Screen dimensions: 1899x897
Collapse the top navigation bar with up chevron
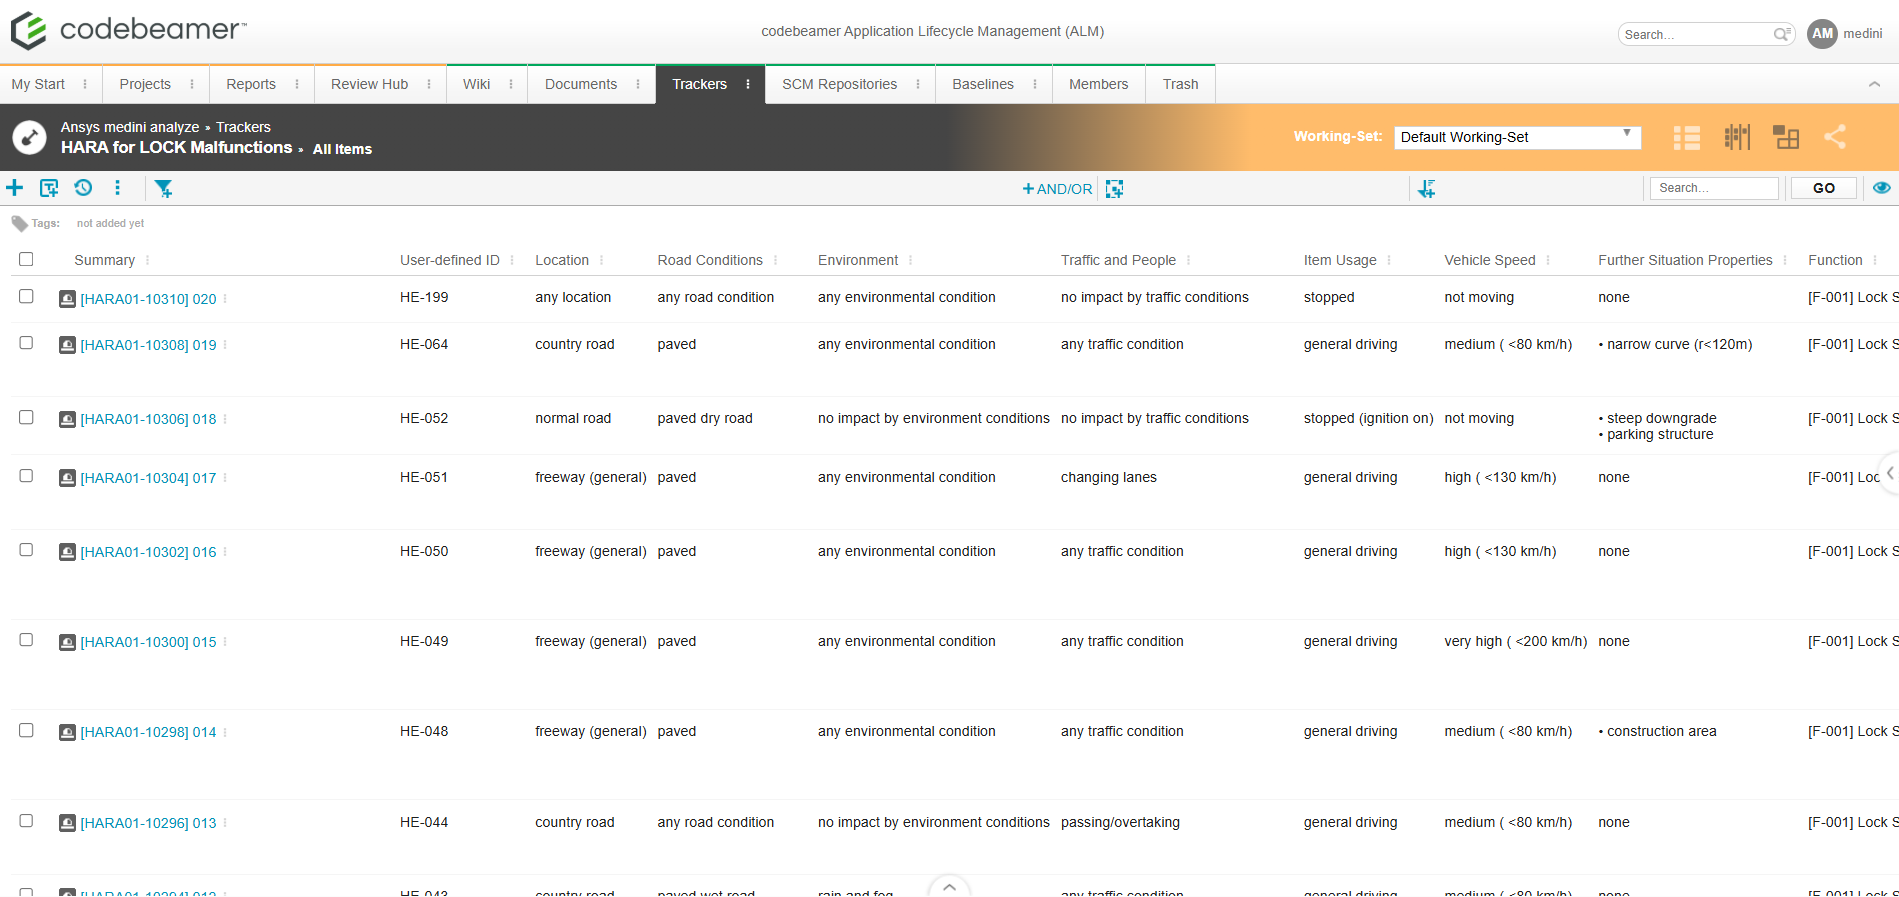pyautogui.click(x=1874, y=85)
